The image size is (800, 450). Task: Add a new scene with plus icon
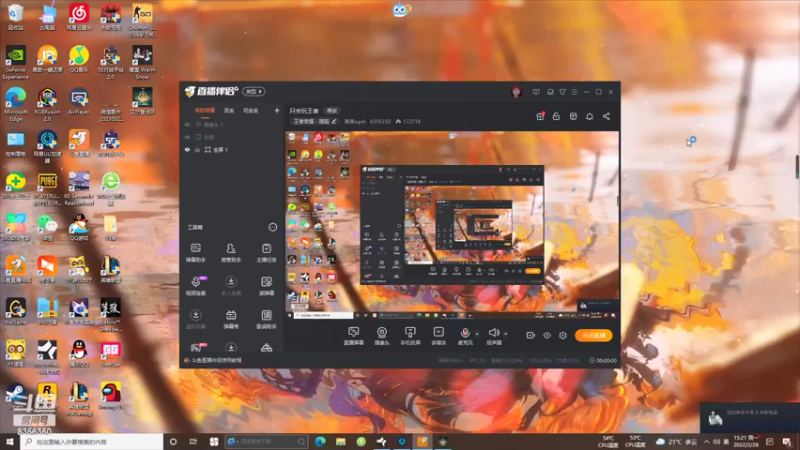(x=277, y=110)
